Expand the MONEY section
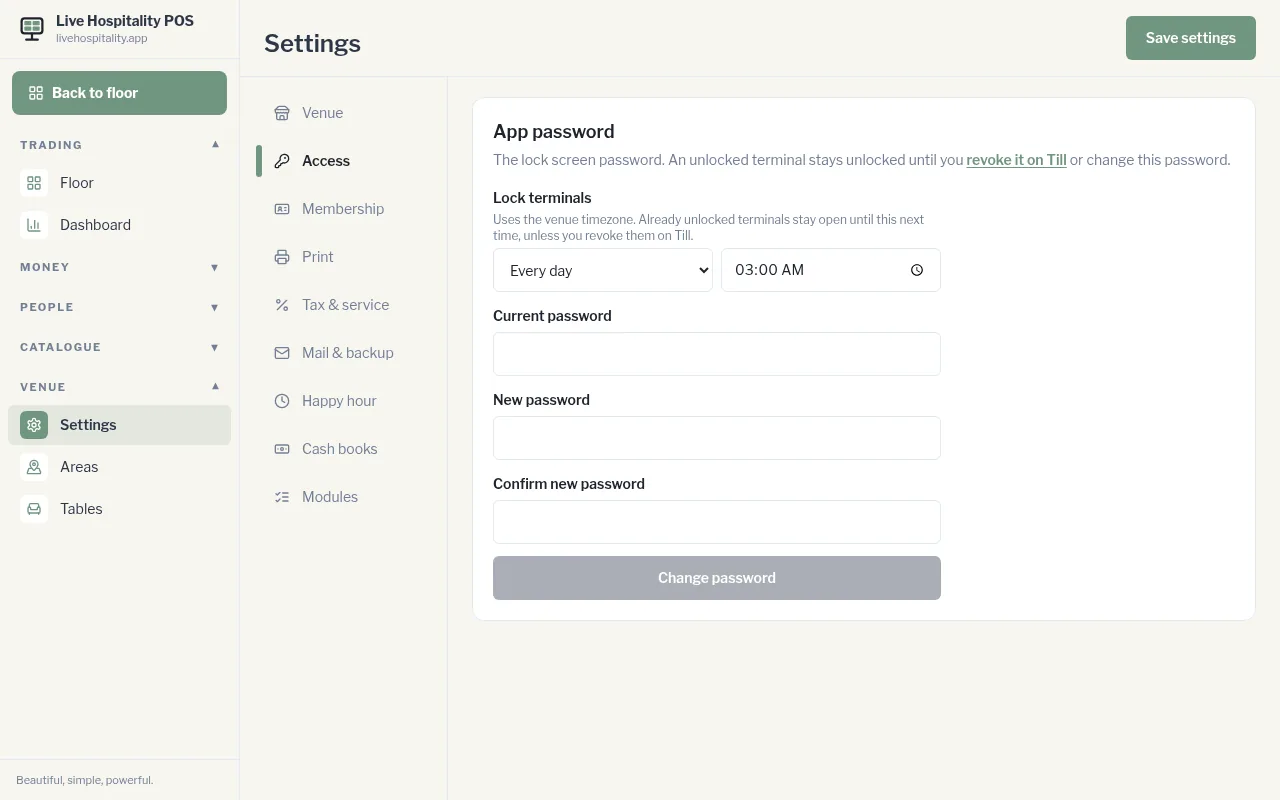 click(119, 267)
